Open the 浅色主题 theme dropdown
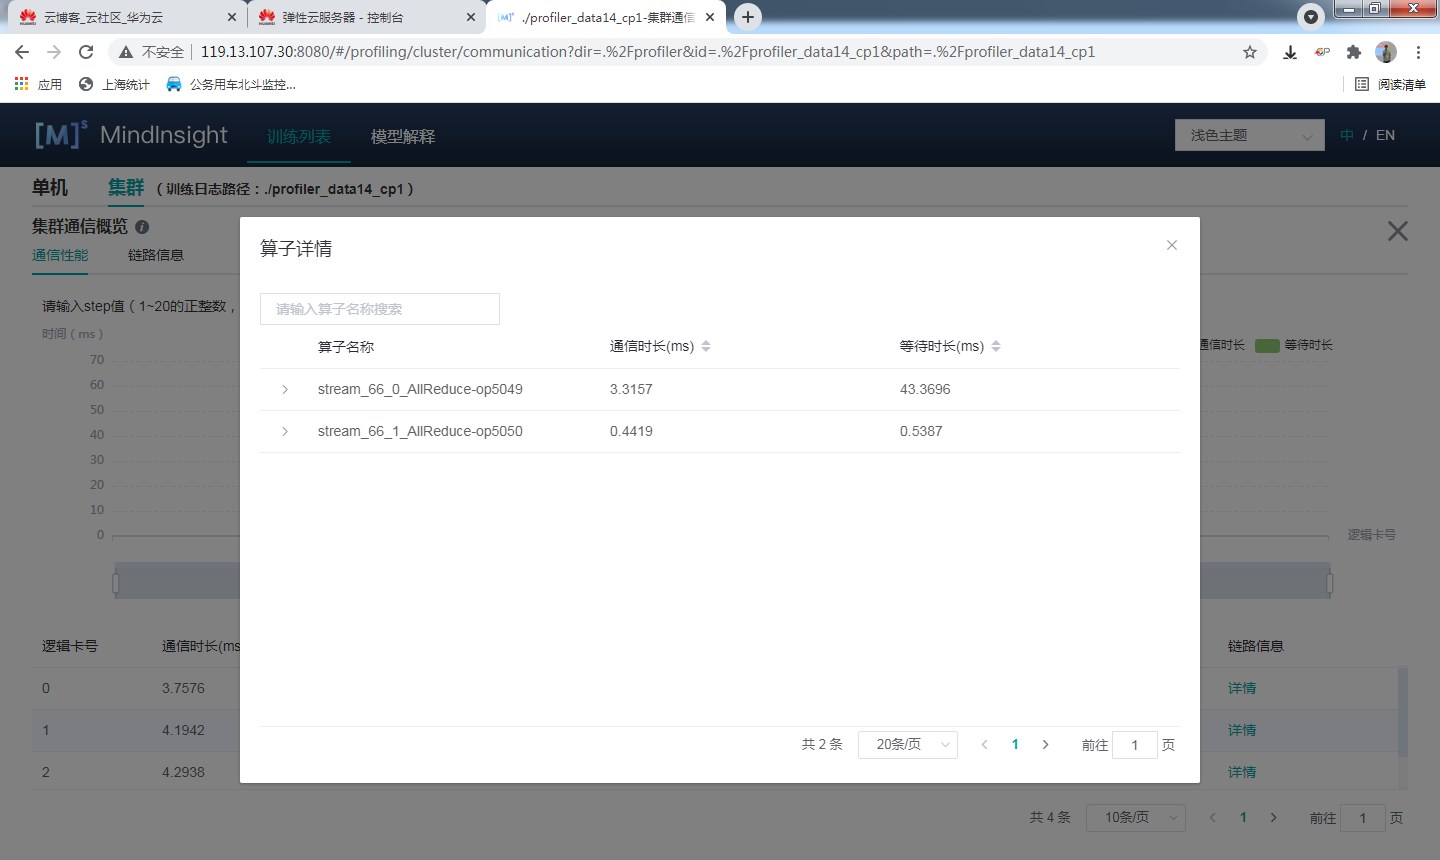Screen dimensions: 1440x860 tap(1250, 135)
